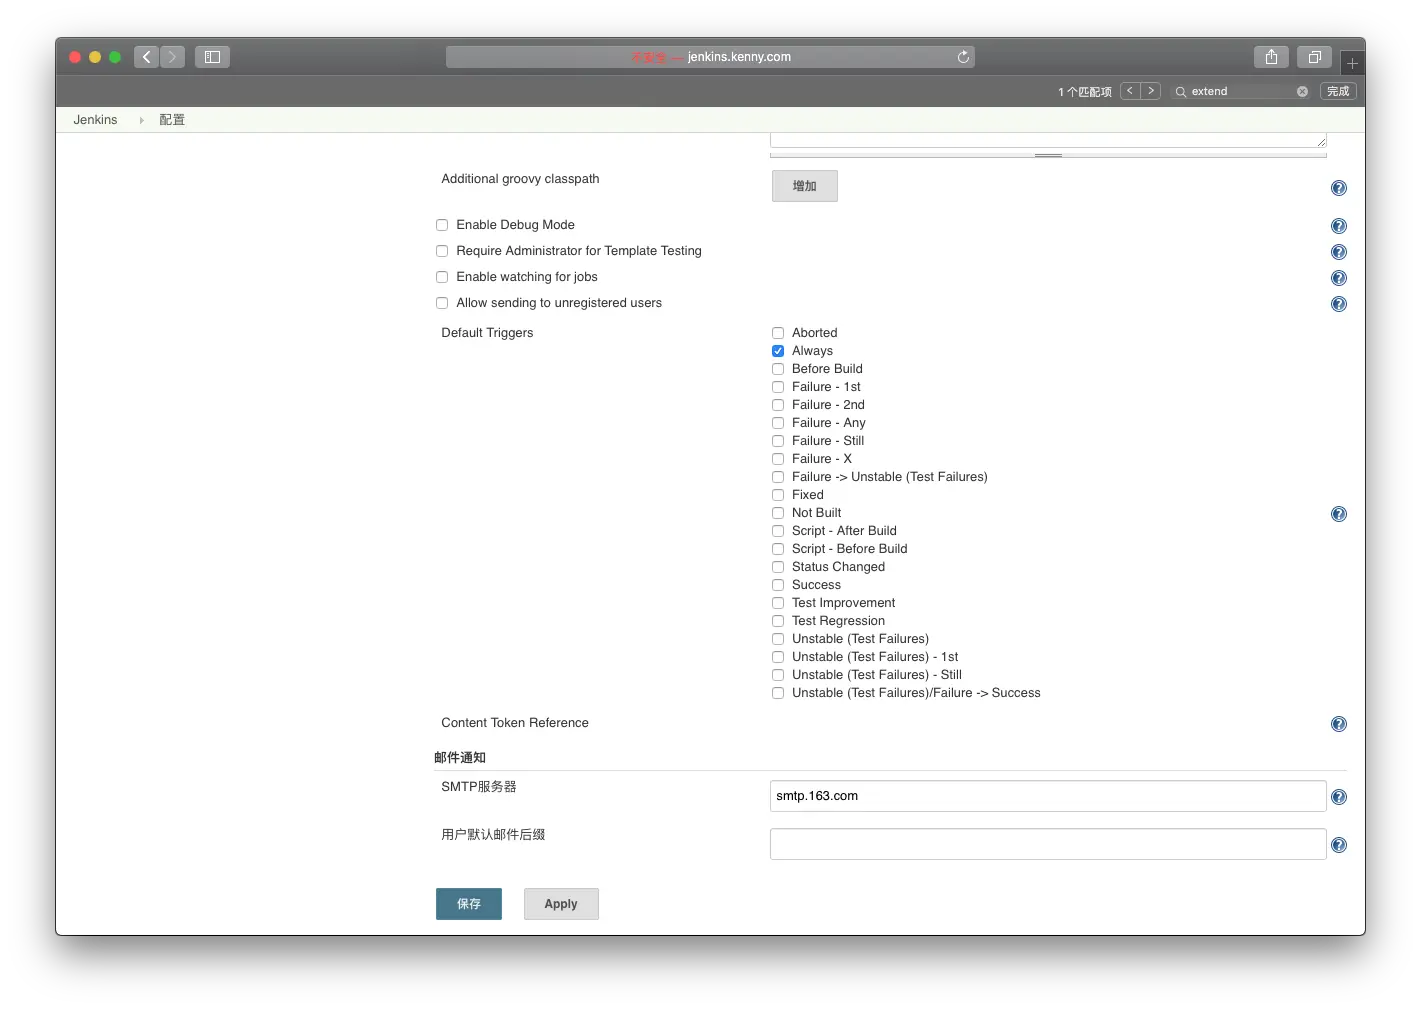Click the 增加 classpath button
The image size is (1421, 1009).
coord(804,186)
